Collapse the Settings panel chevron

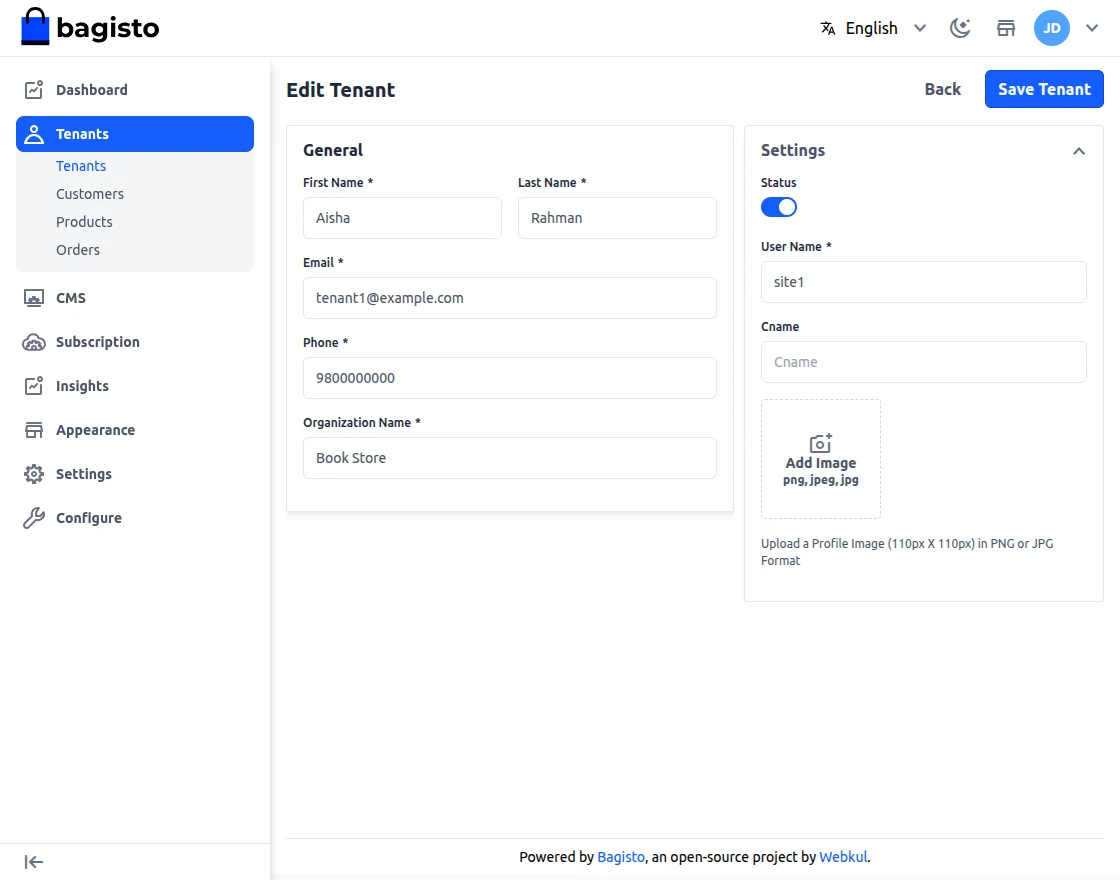pos(1079,151)
